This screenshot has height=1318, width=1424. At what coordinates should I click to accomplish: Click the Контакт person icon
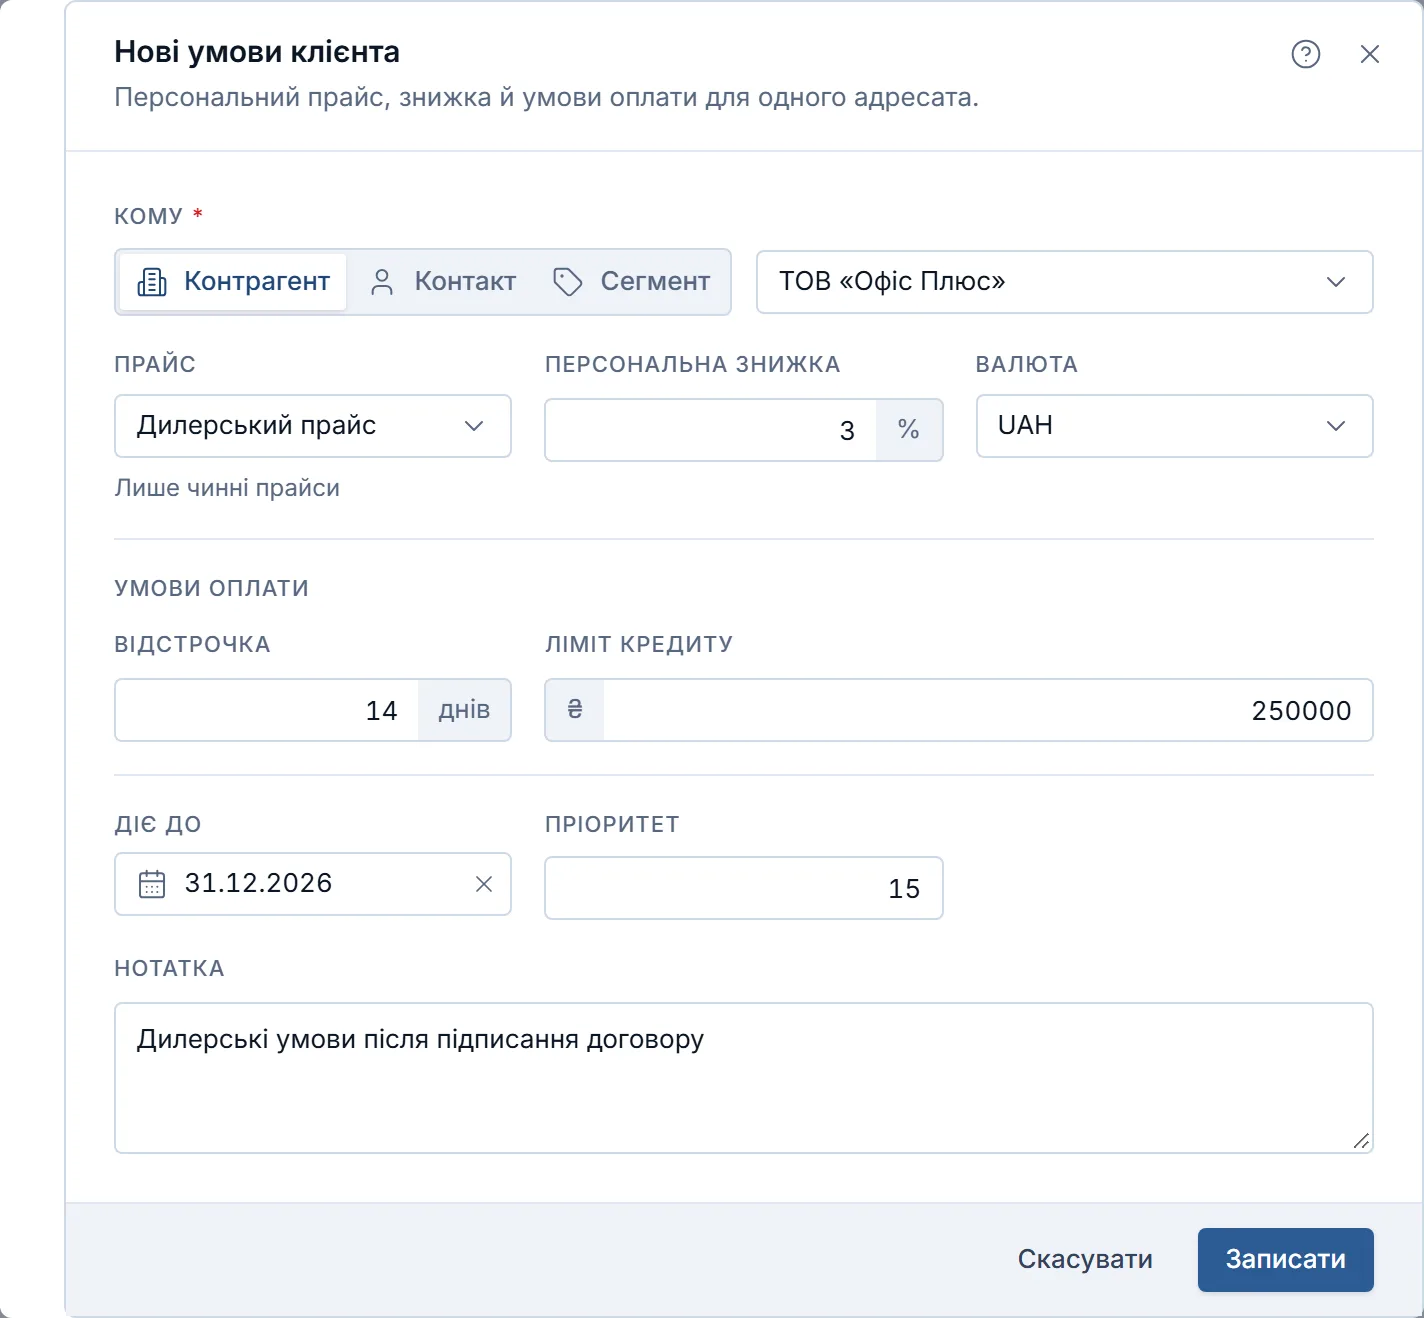382,282
